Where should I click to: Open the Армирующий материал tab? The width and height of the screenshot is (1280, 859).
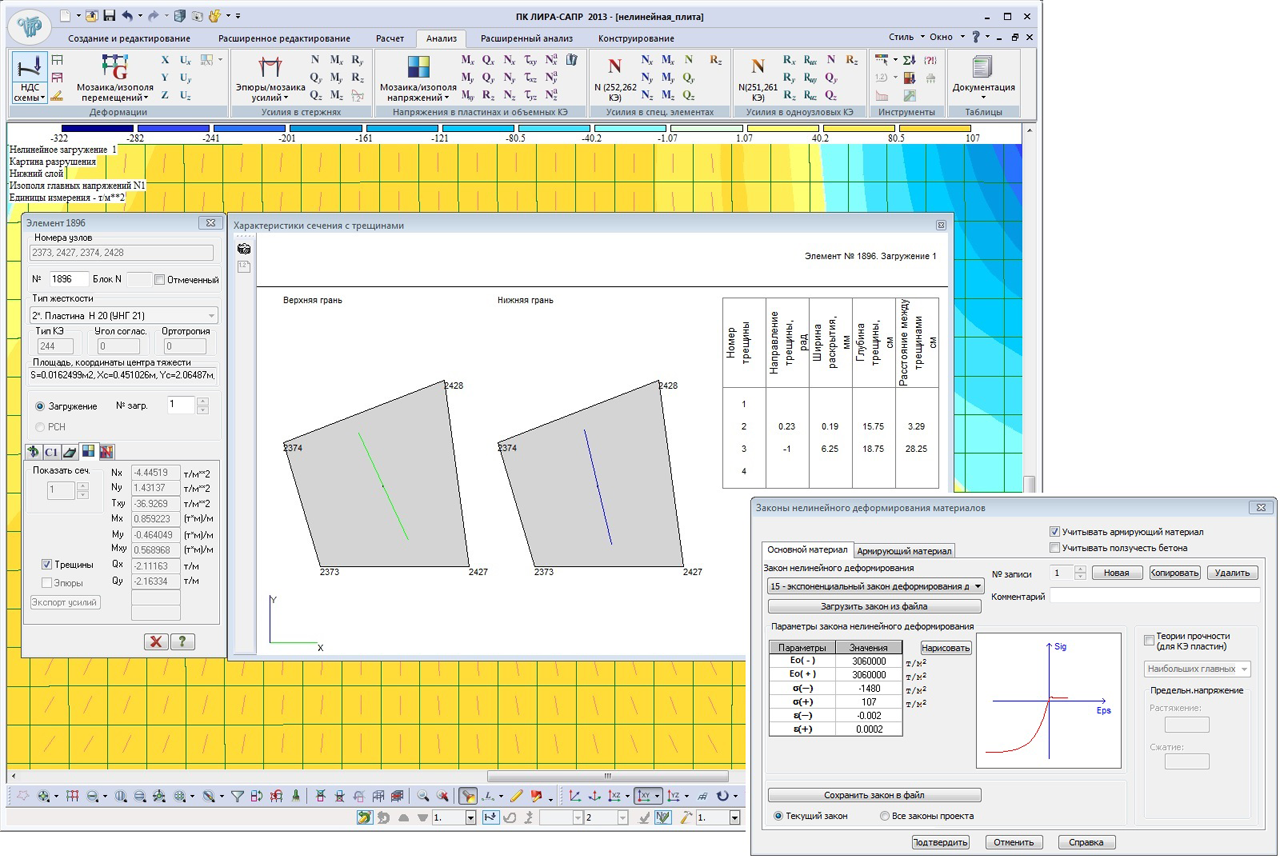(x=904, y=550)
